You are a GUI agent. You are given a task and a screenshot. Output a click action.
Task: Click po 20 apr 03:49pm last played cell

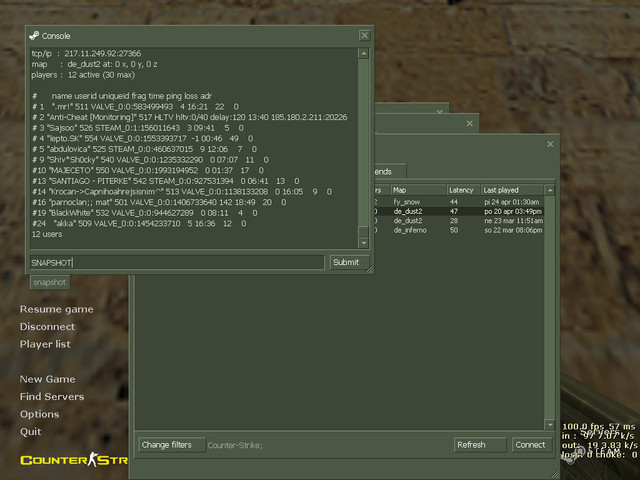(x=513, y=211)
